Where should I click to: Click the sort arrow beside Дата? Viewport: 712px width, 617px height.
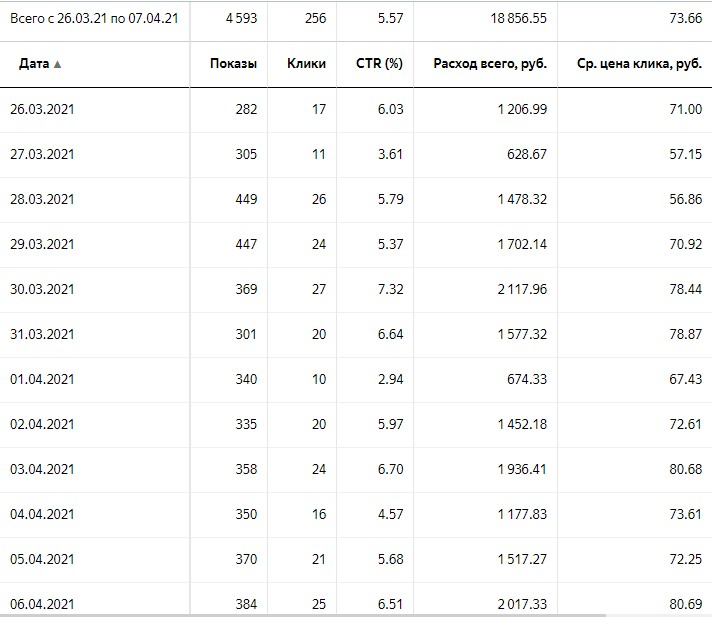57,65
